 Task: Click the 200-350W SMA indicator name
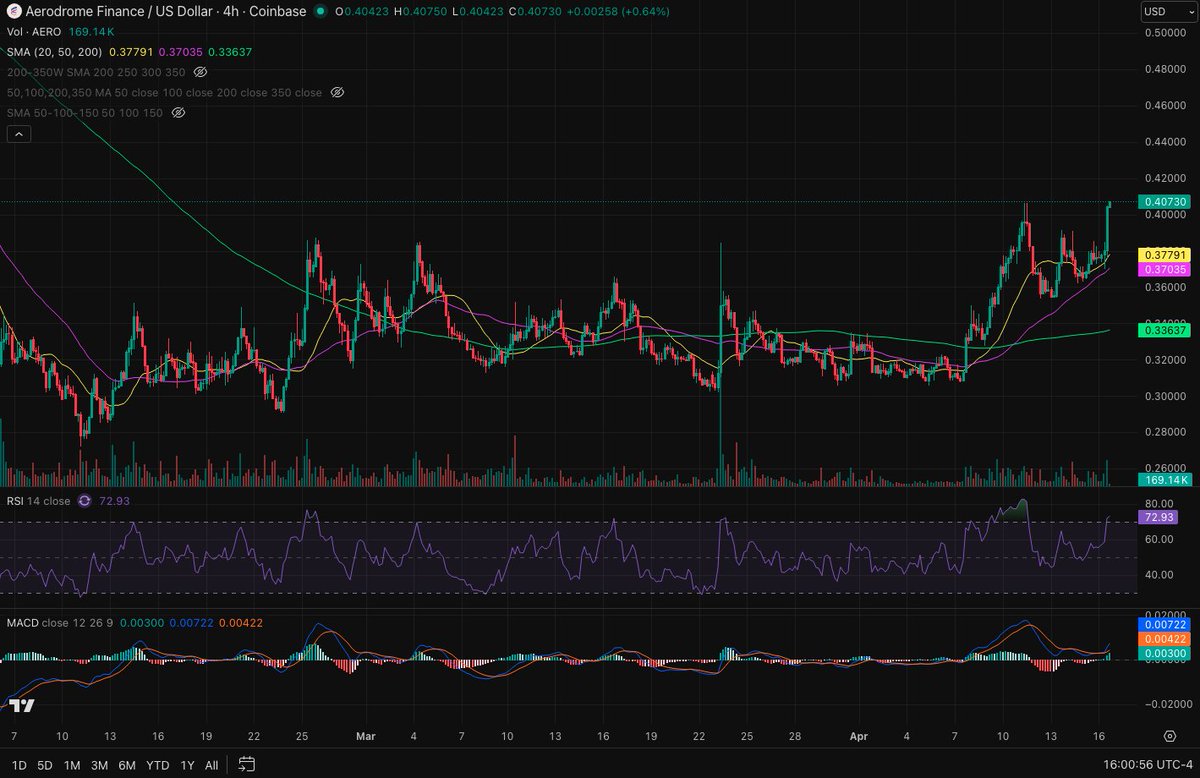point(96,72)
